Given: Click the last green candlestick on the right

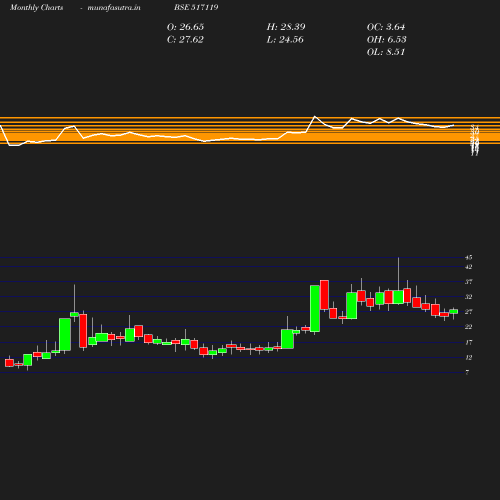Looking at the screenshot, I should [x=454, y=312].
